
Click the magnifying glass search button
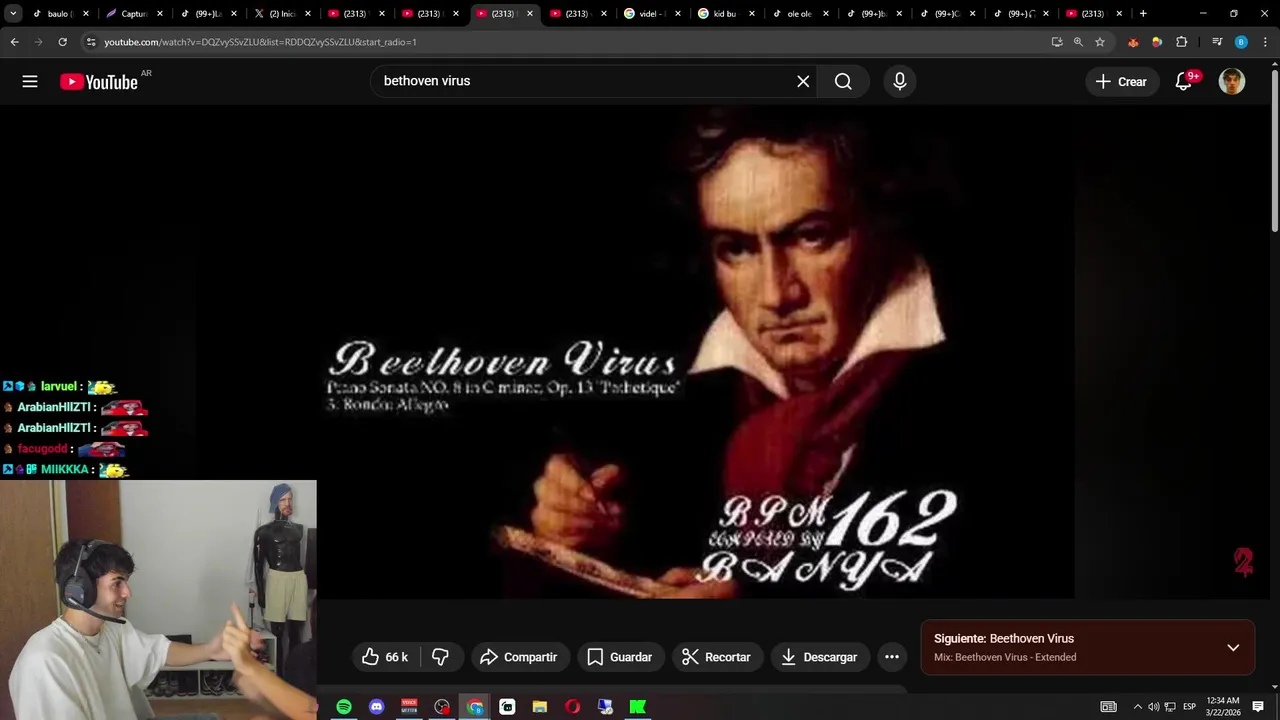pos(843,81)
